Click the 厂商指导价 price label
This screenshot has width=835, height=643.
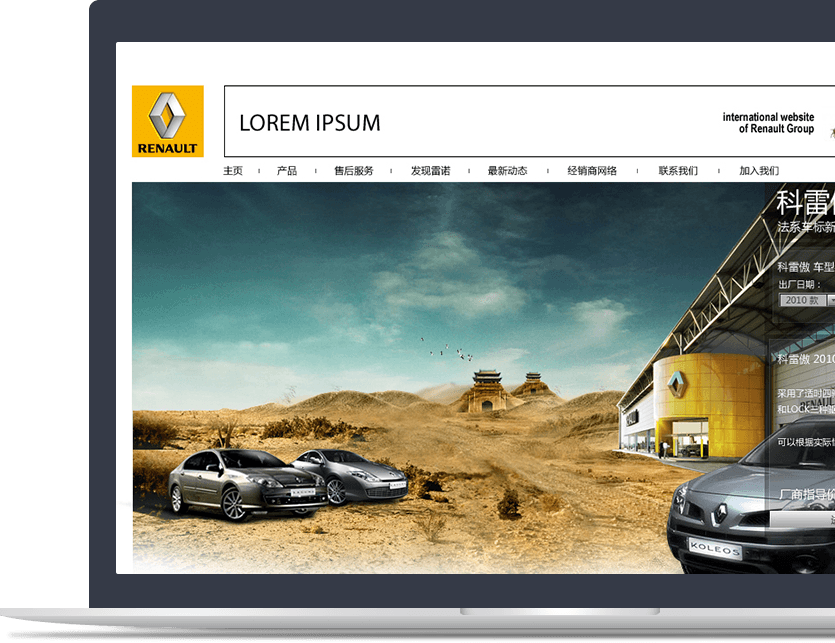point(806,495)
